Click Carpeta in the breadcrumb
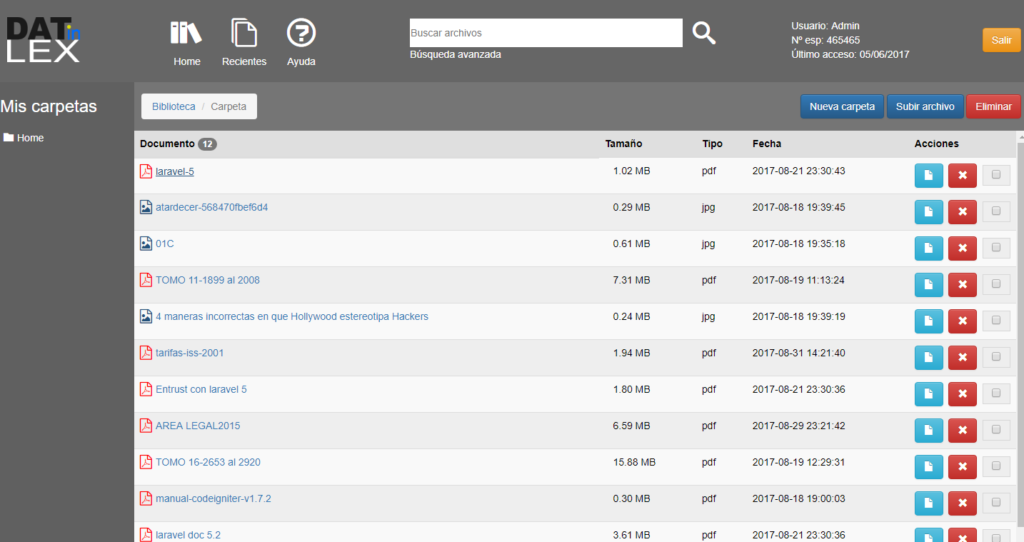 pos(229,106)
